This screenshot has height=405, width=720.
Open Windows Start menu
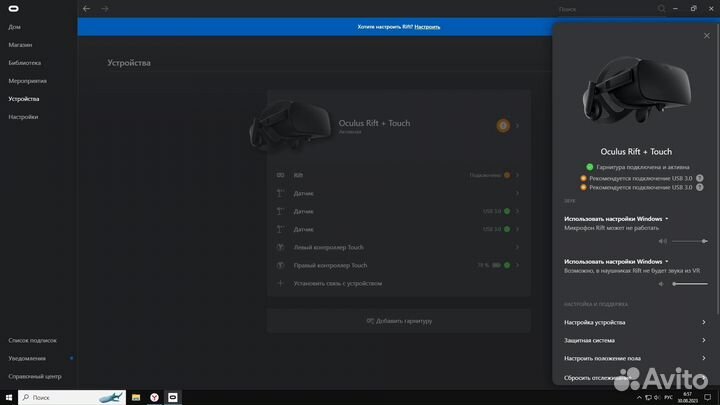(9, 397)
